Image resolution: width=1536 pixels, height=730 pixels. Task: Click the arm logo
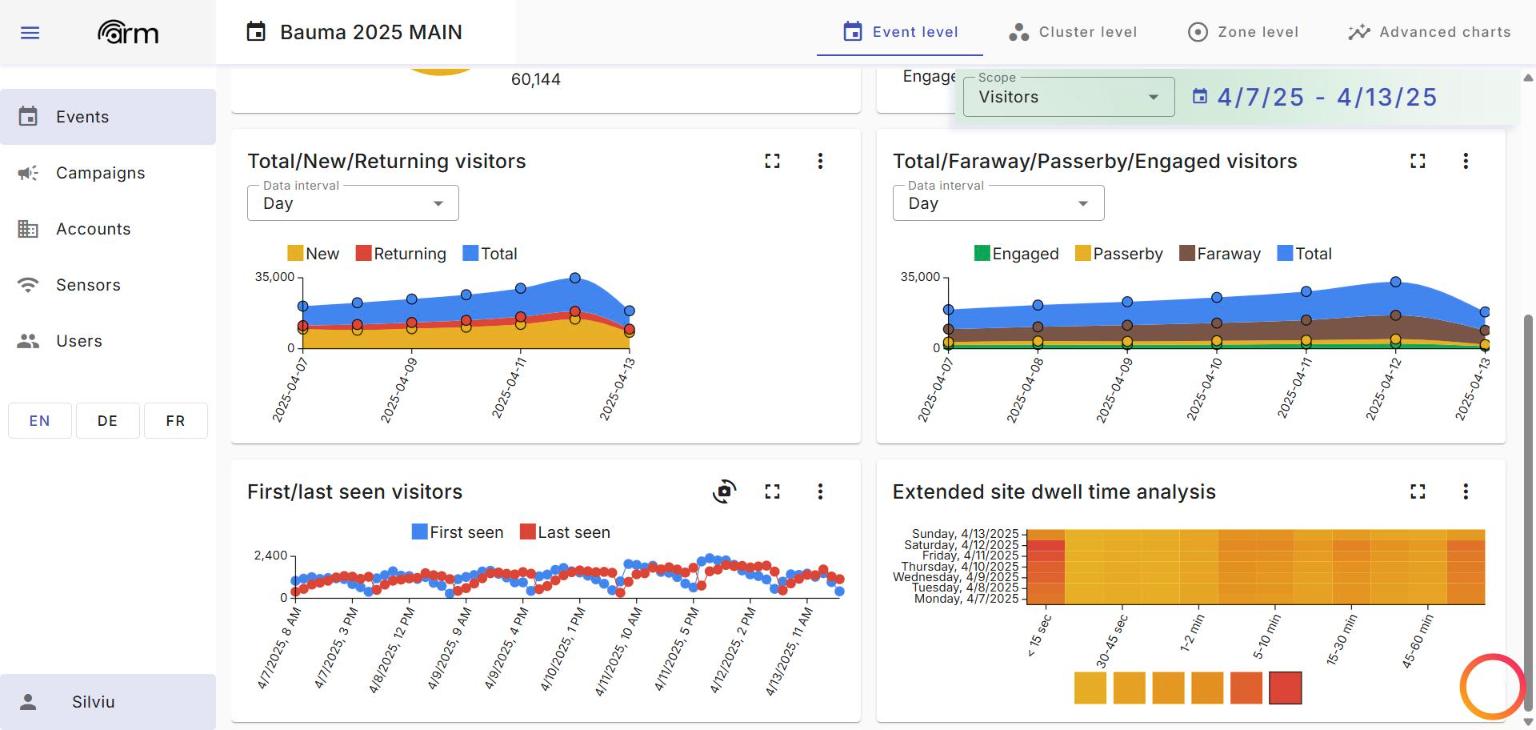(x=128, y=32)
